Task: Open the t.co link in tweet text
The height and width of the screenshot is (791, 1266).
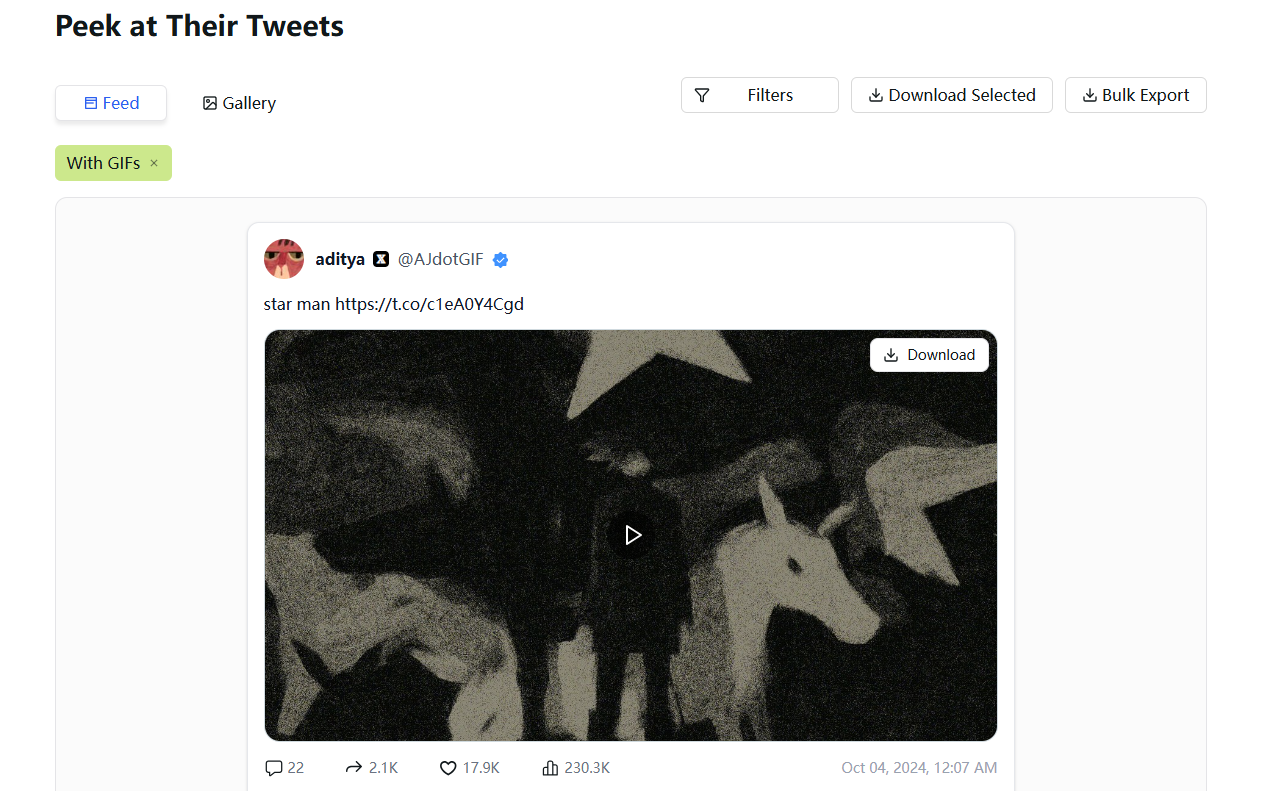Action: tap(429, 304)
